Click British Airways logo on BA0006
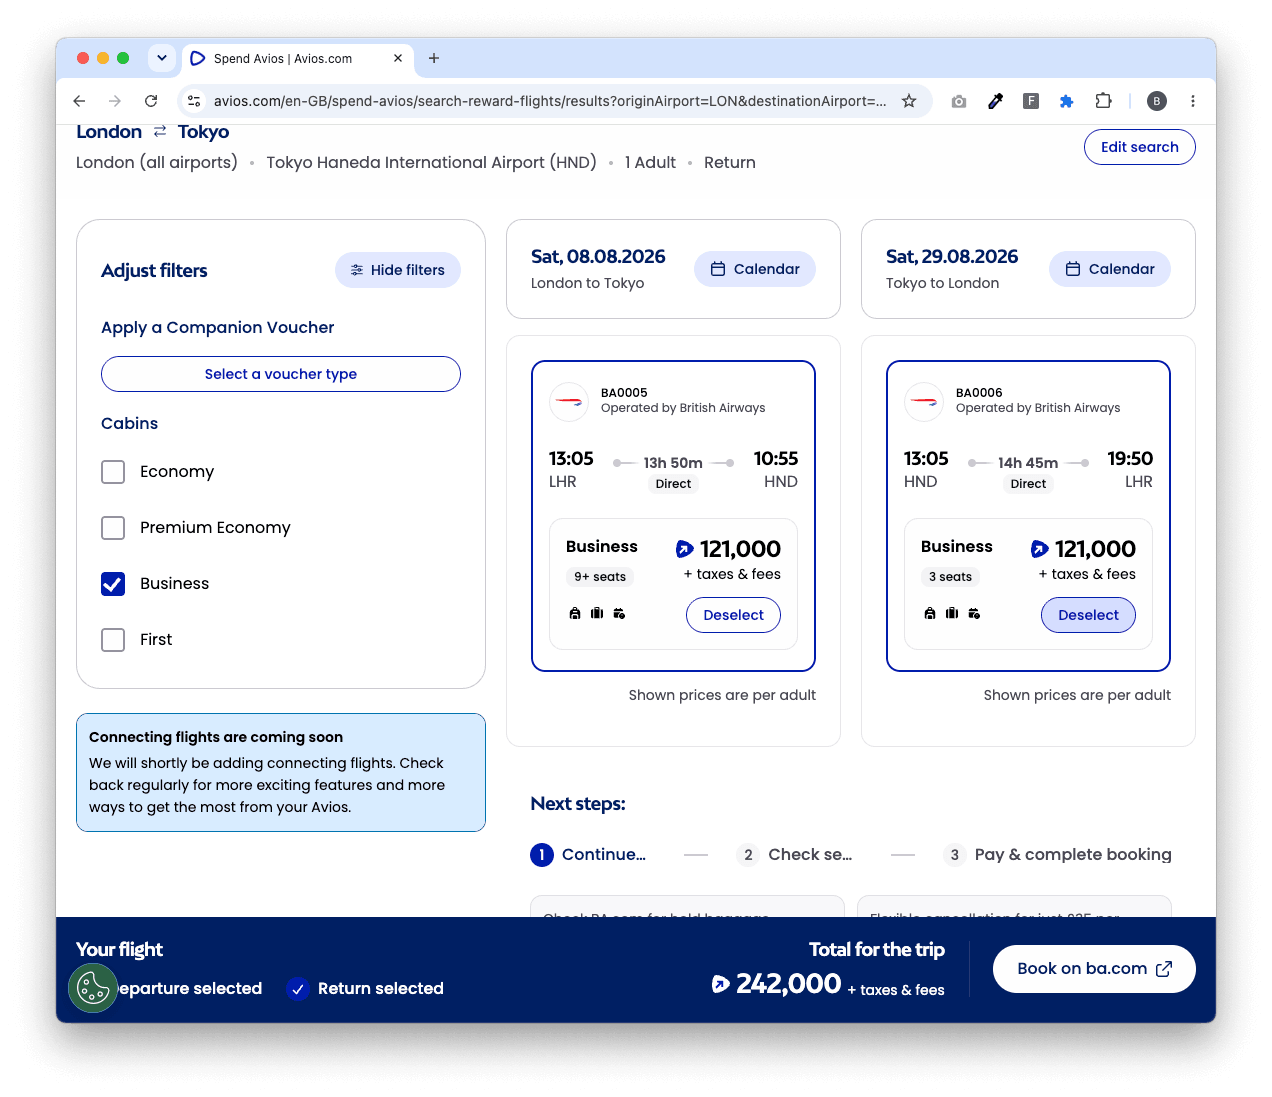The height and width of the screenshot is (1097, 1272). pos(924,402)
